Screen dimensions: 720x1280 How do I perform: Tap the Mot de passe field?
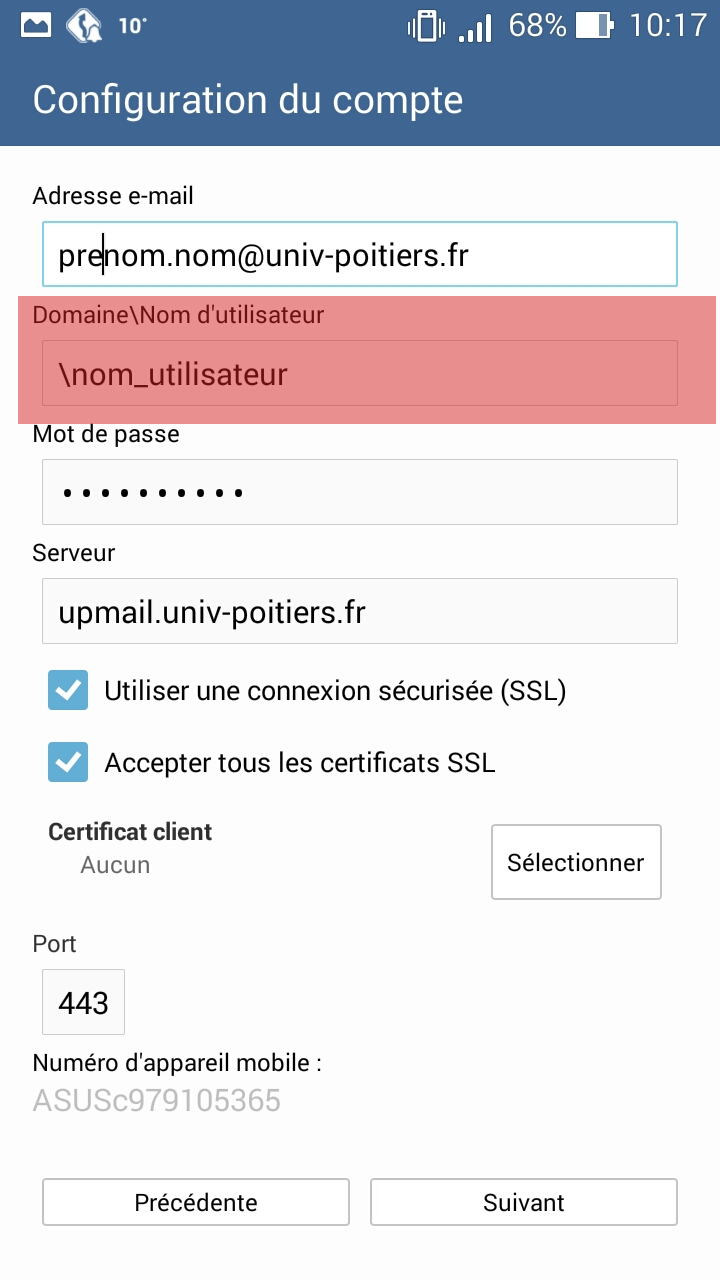(360, 492)
